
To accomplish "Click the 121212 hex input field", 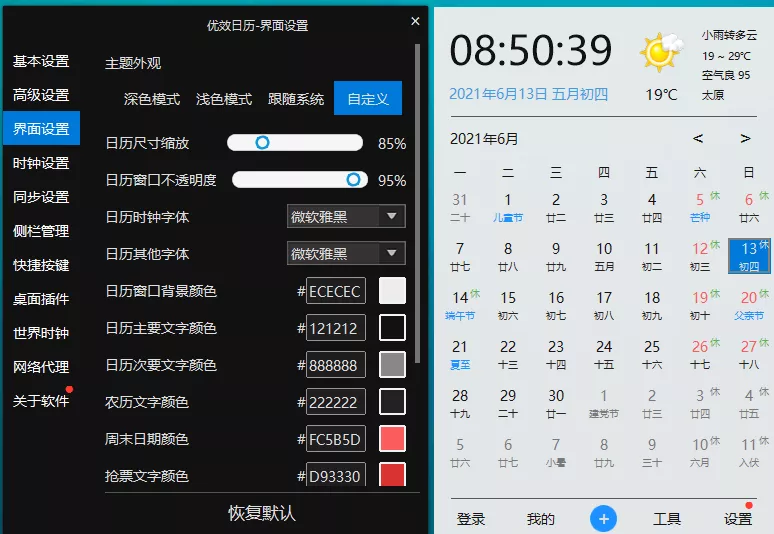I will (336, 328).
